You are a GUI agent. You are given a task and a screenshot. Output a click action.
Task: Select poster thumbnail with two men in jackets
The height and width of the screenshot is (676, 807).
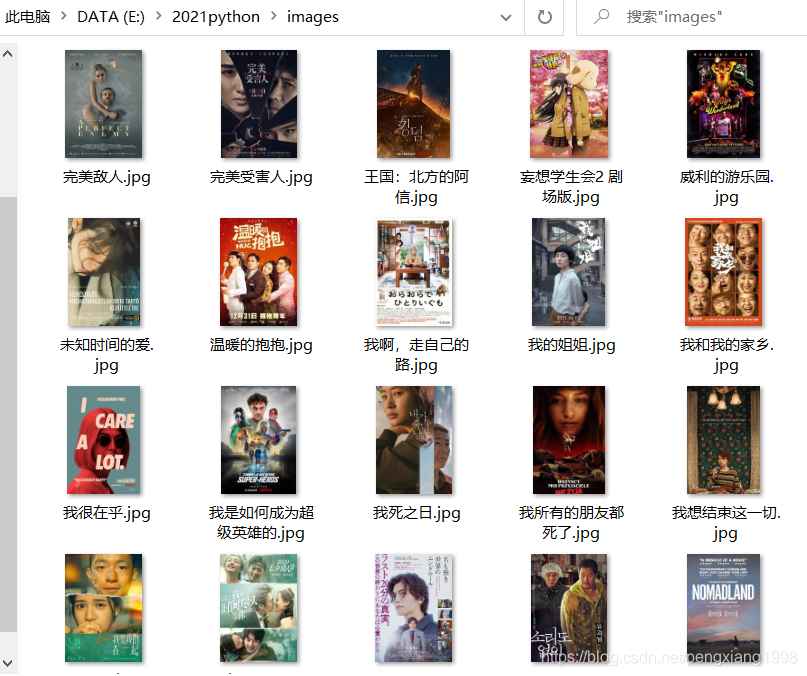569,608
